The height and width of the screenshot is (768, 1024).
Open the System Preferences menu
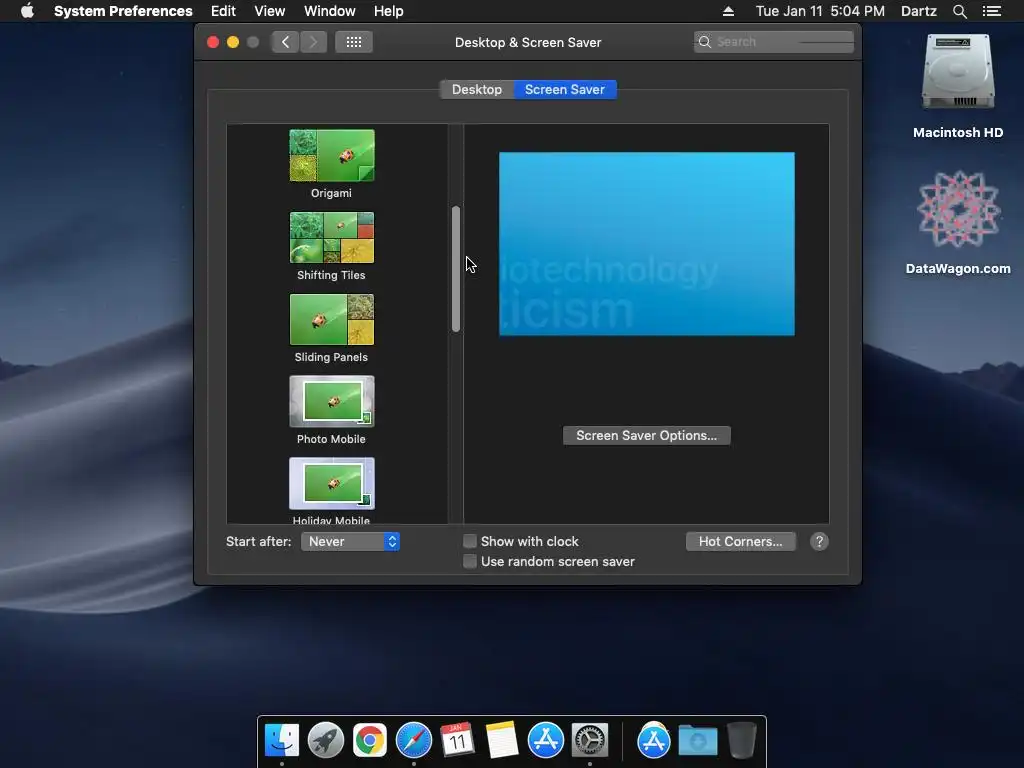(x=123, y=11)
